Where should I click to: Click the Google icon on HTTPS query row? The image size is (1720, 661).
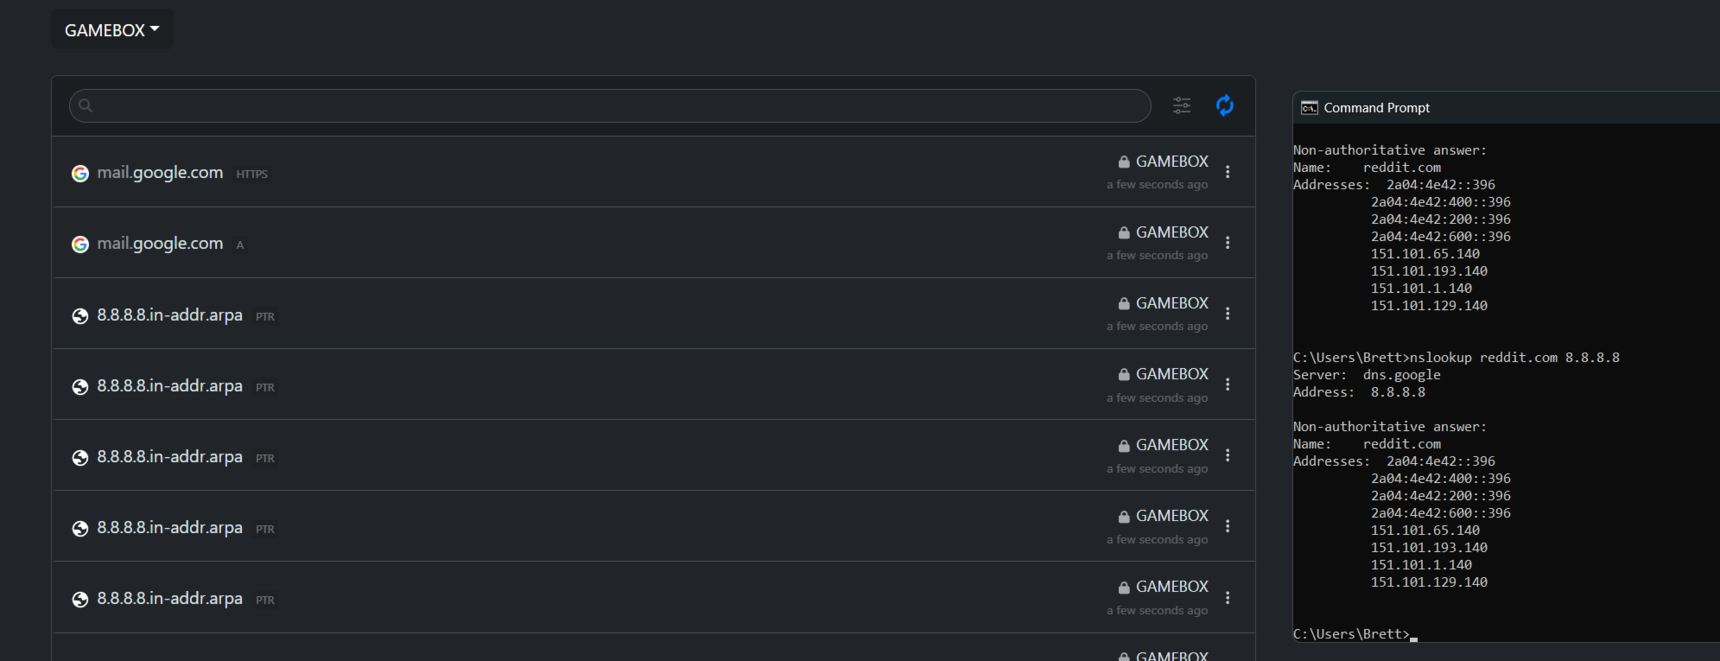point(80,174)
